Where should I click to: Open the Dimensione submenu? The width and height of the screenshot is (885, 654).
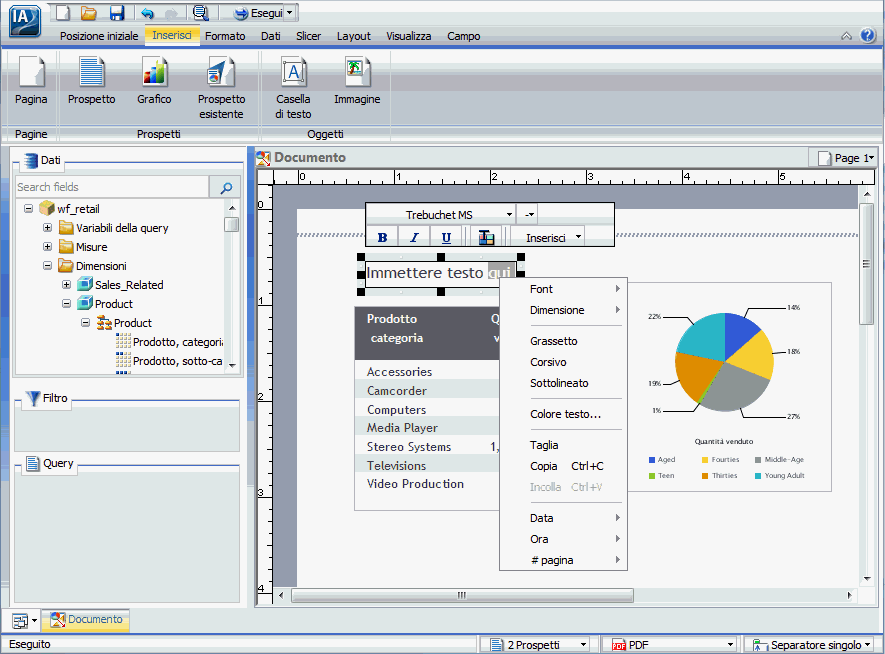564,310
